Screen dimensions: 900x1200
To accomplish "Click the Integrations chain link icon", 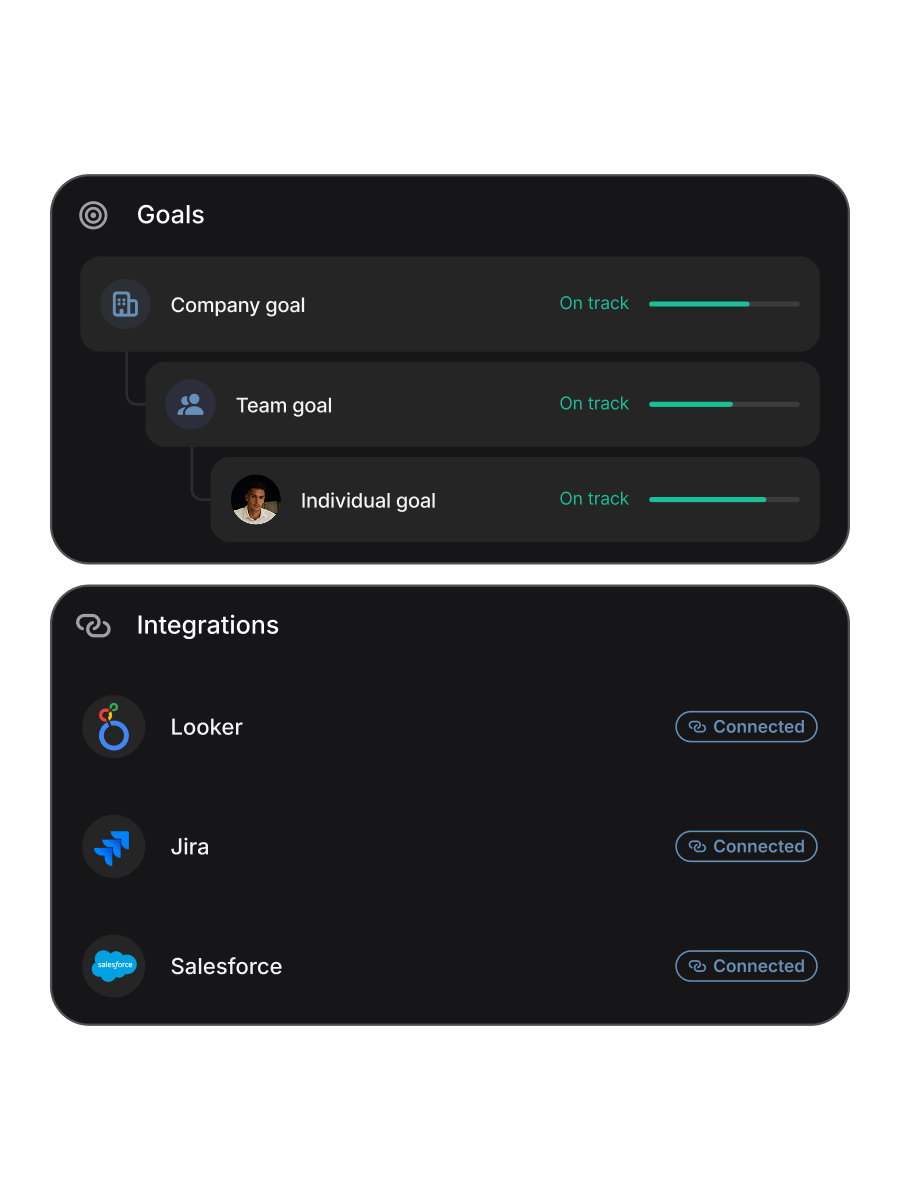I will (x=93, y=625).
